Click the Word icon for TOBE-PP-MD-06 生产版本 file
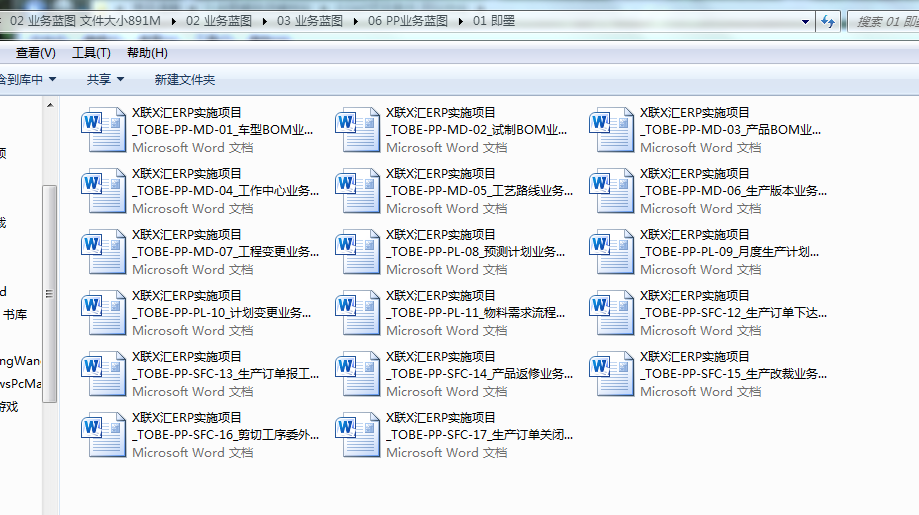 tap(611, 191)
